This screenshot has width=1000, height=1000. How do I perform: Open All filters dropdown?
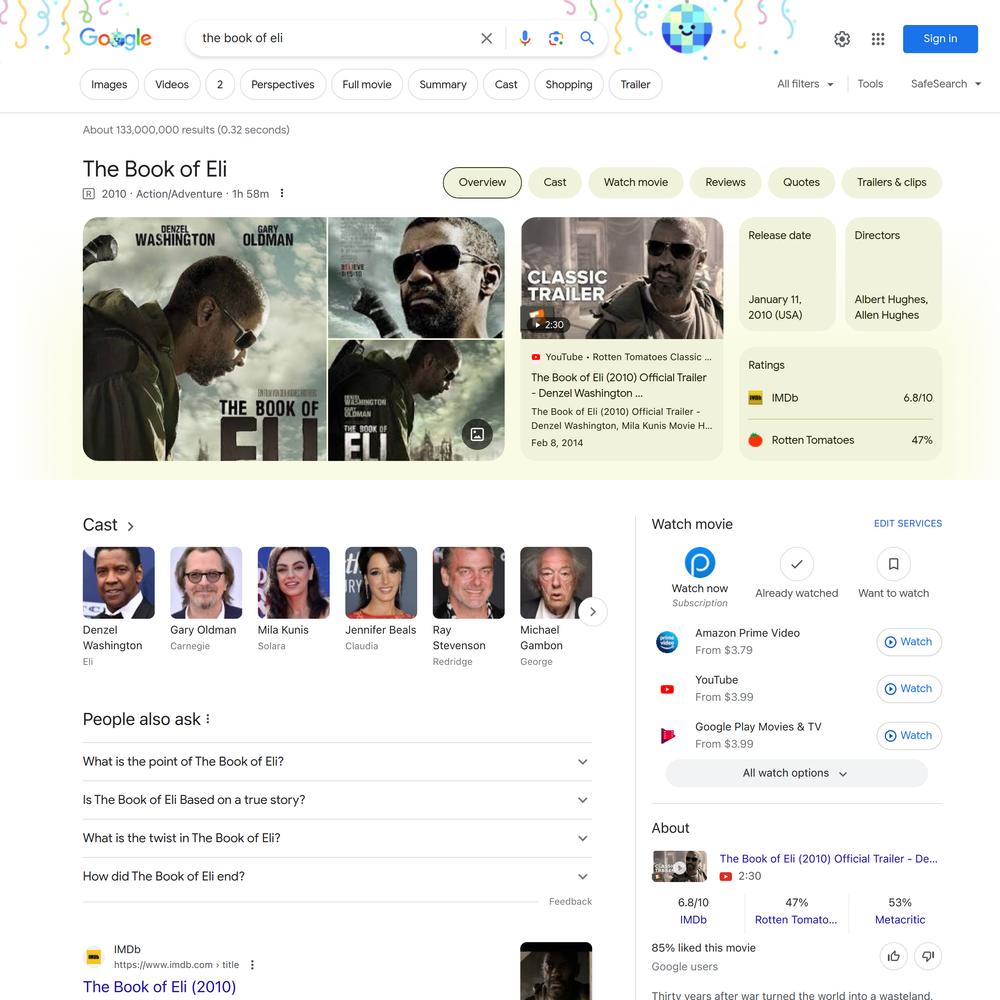coord(805,84)
